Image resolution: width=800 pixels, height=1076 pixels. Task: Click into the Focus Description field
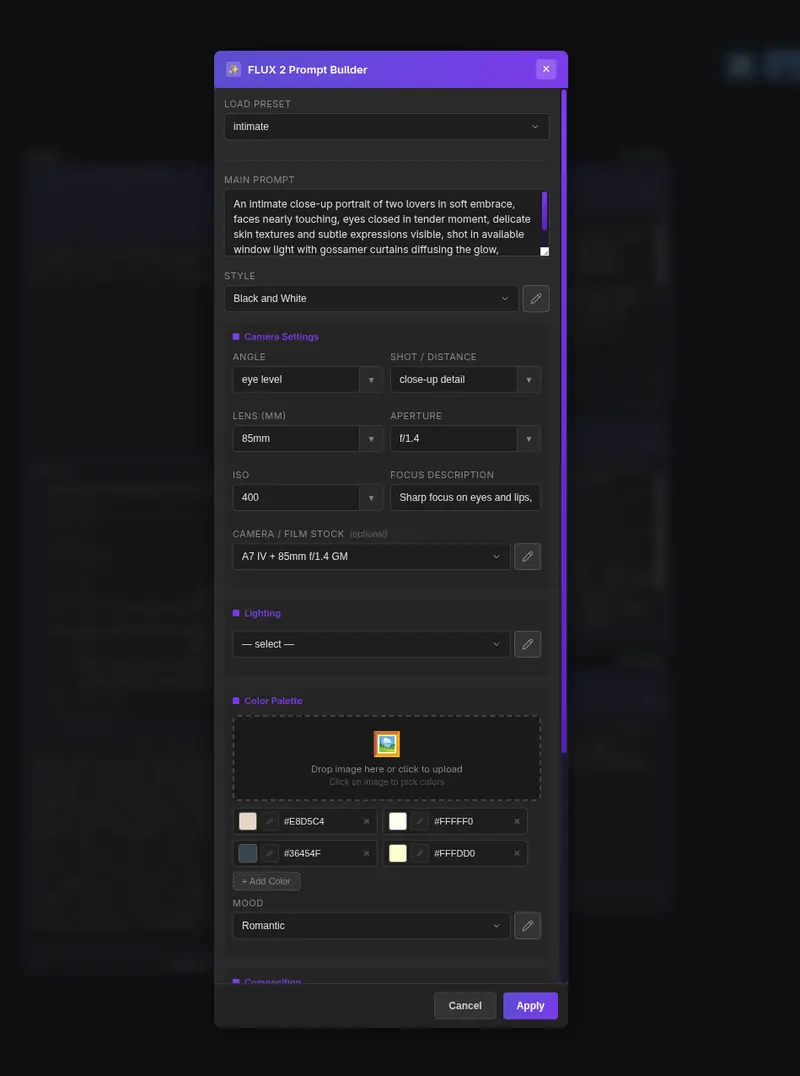pyautogui.click(x=465, y=497)
